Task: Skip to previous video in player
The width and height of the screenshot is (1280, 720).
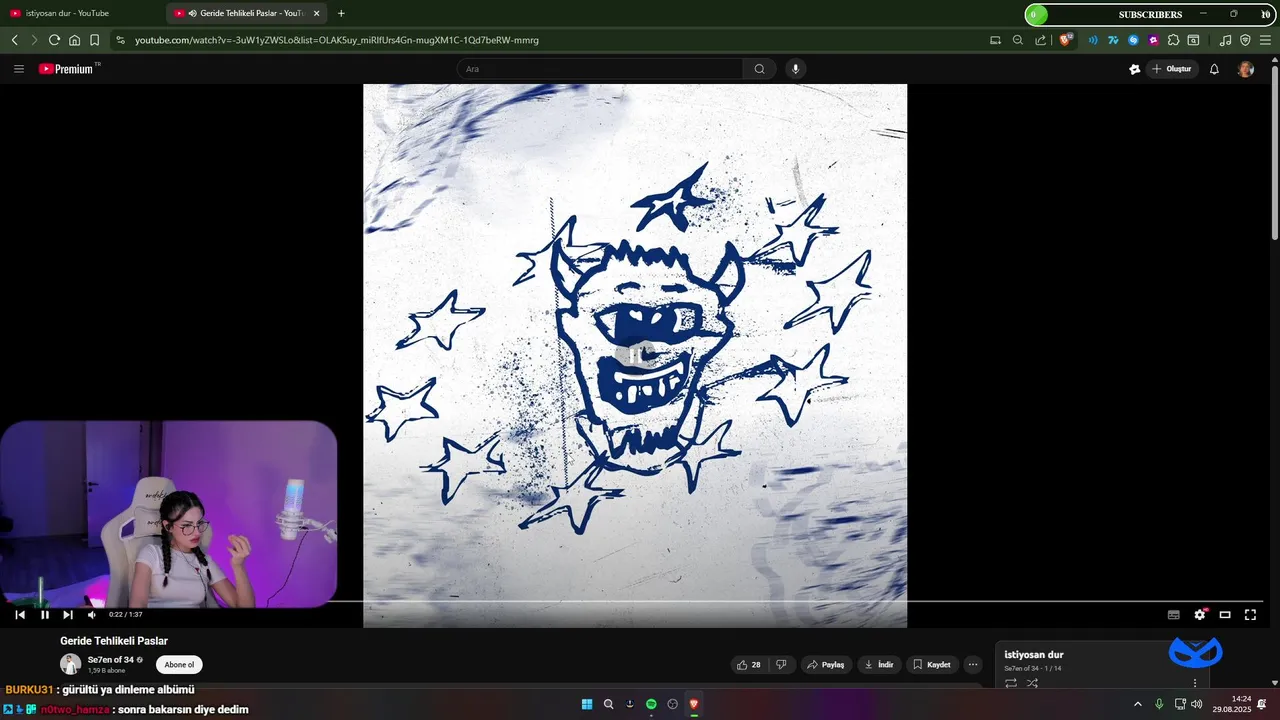Action: (20, 615)
